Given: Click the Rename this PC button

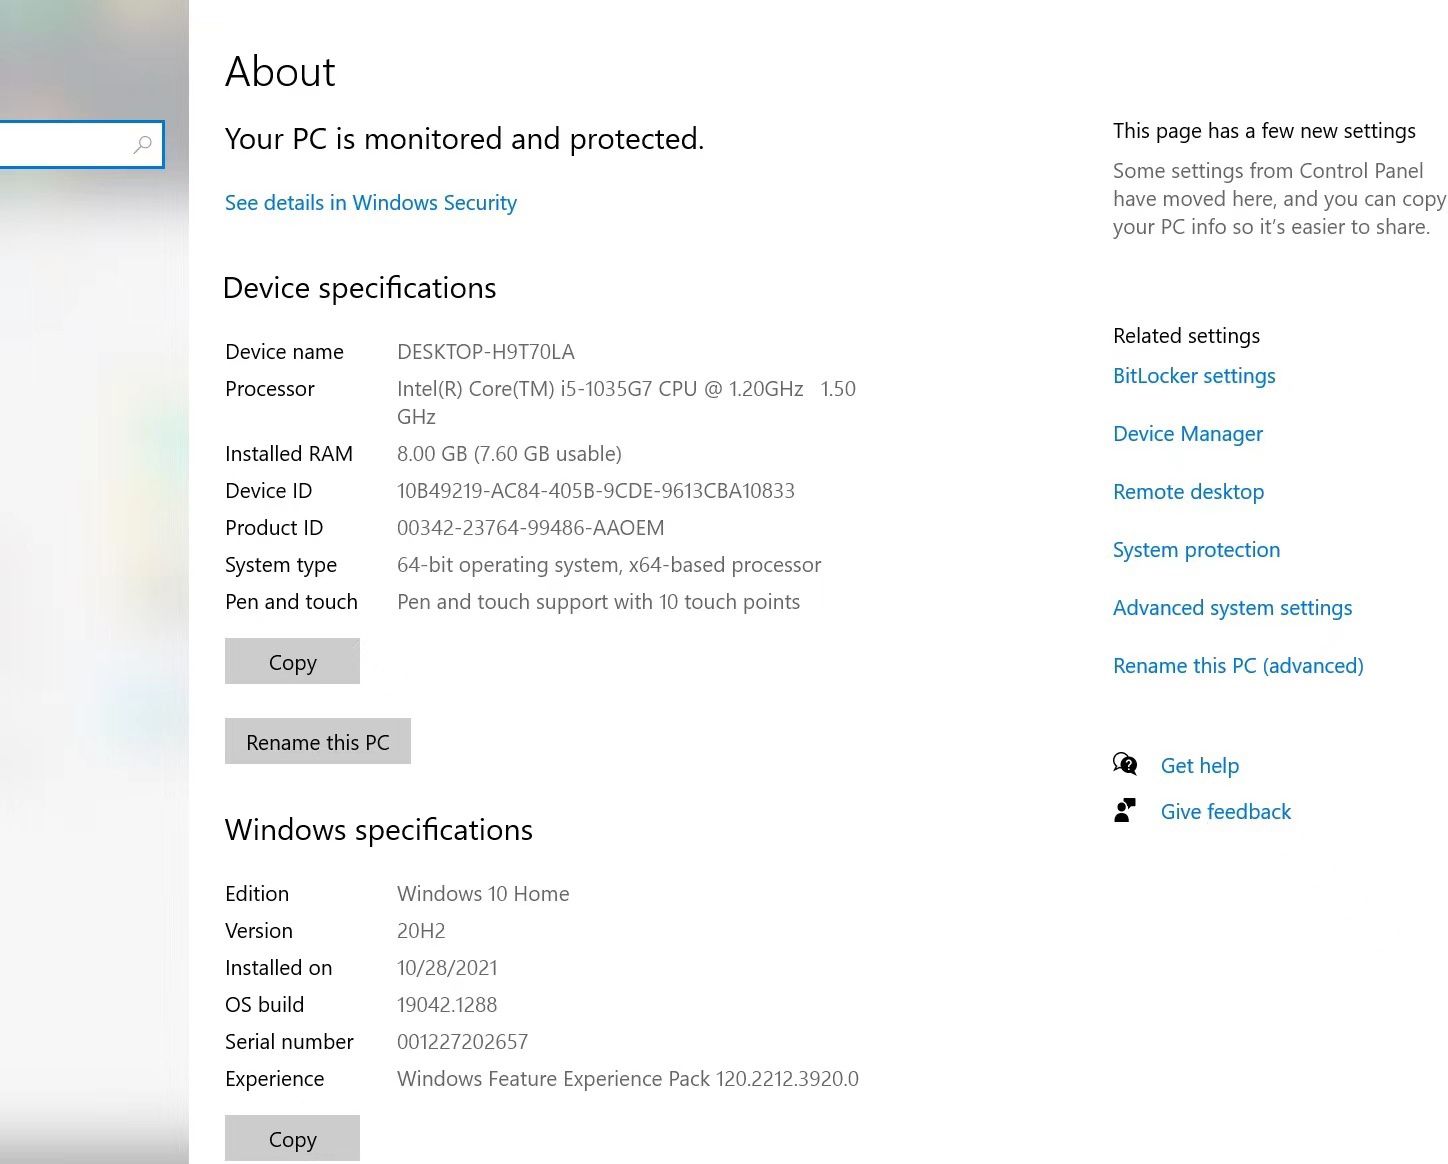Looking at the screenshot, I should click(x=317, y=741).
